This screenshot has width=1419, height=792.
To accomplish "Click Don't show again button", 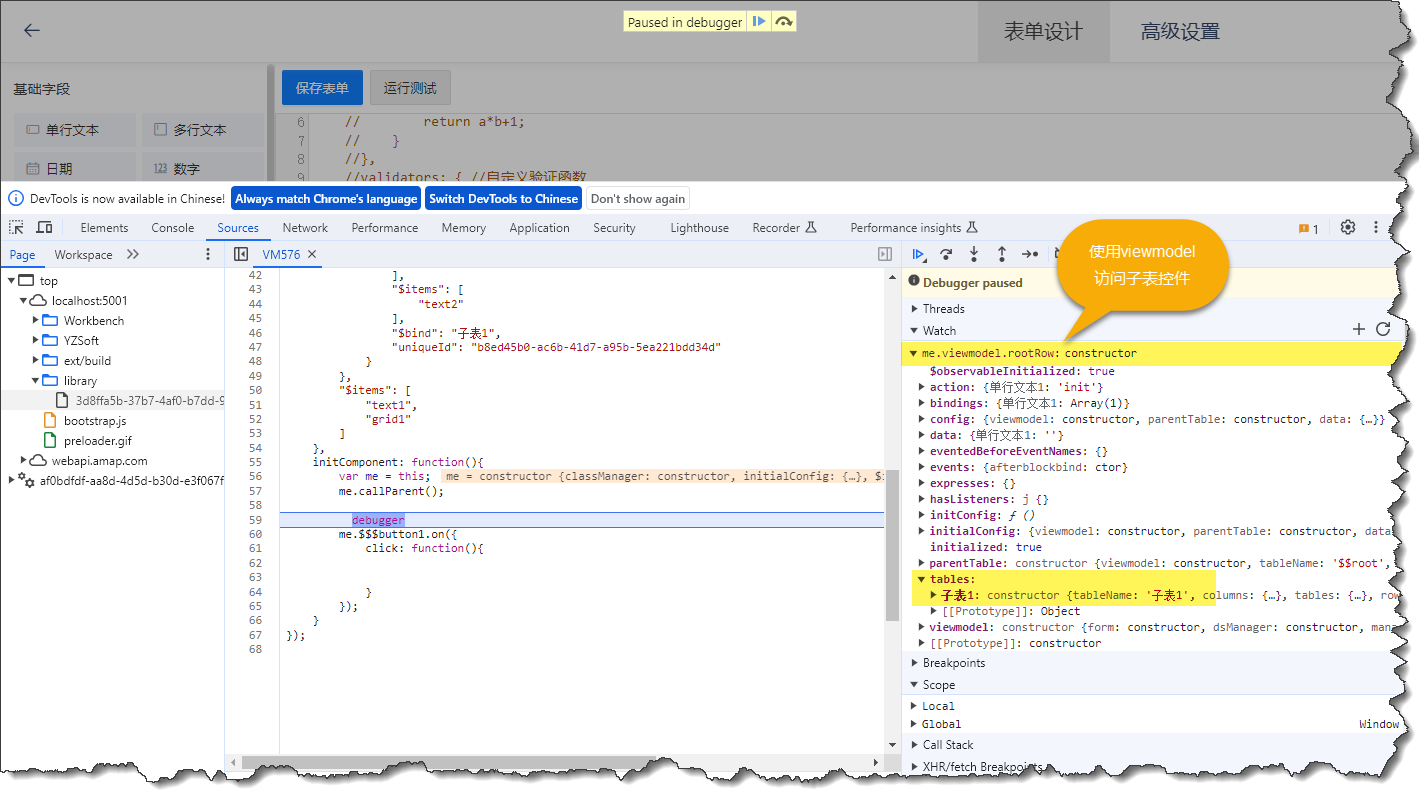I will point(638,198).
